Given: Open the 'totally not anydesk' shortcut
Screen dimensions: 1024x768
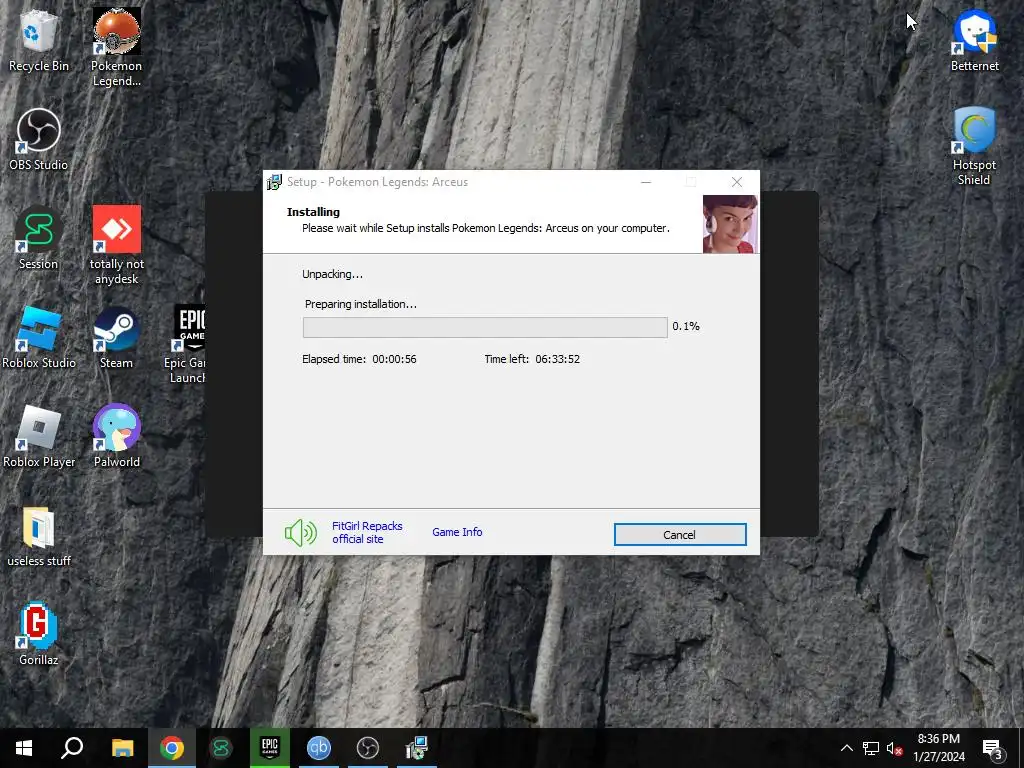Looking at the screenshot, I should click(x=116, y=246).
